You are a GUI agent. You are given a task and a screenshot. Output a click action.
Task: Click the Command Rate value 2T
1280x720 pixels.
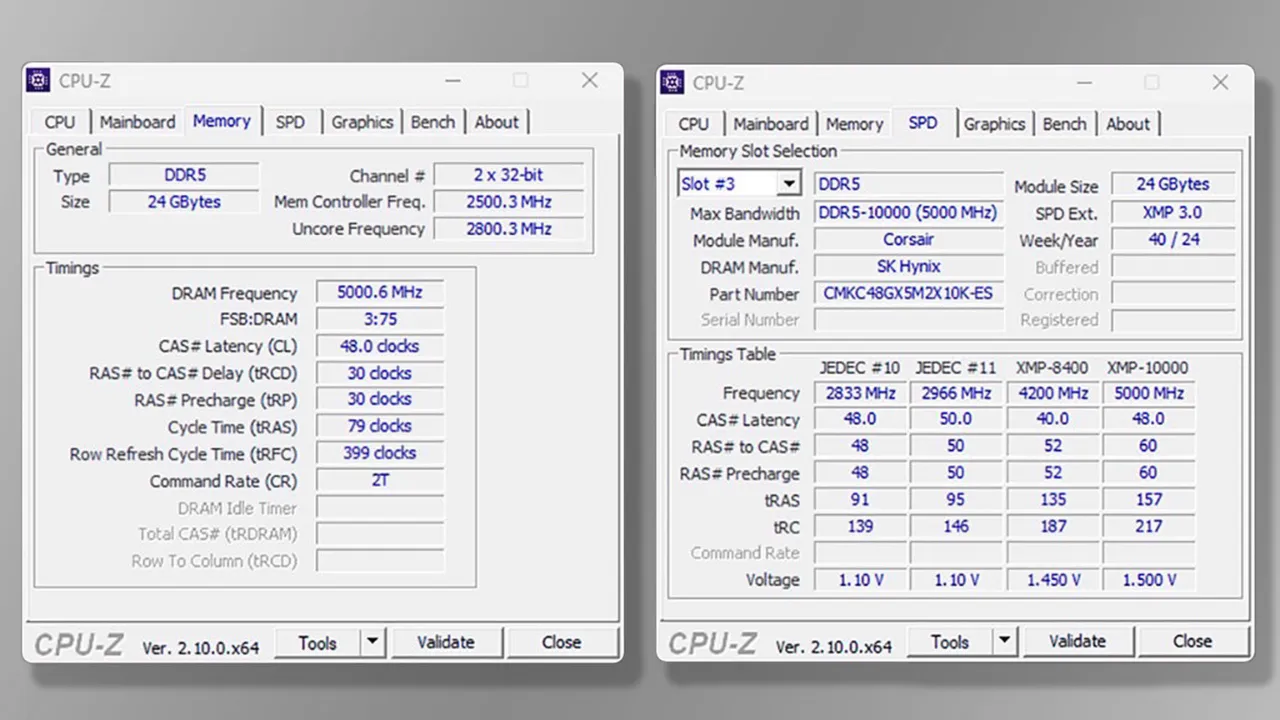point(380,480)
